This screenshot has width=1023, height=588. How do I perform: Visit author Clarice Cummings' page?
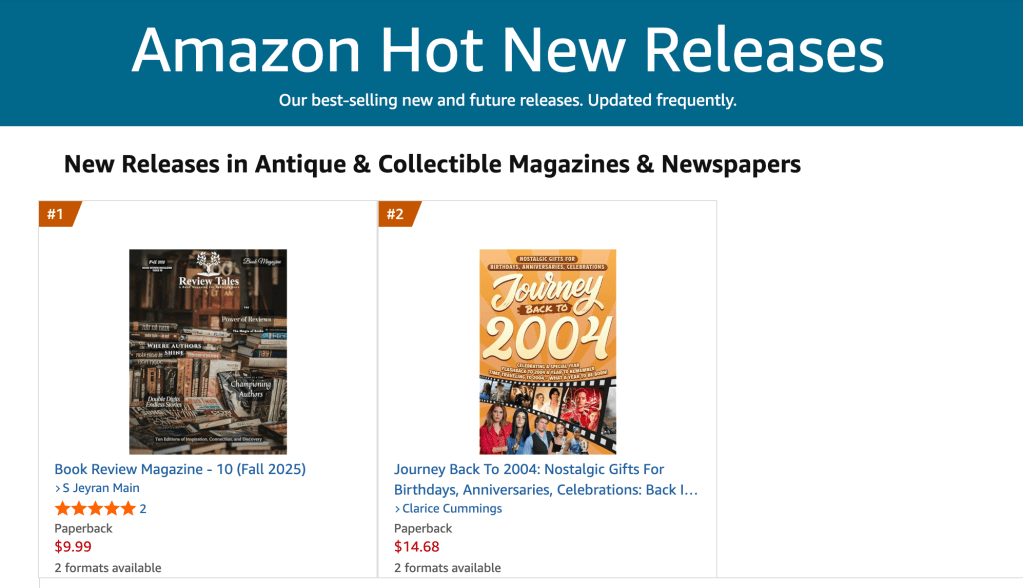tap(452, 509)
